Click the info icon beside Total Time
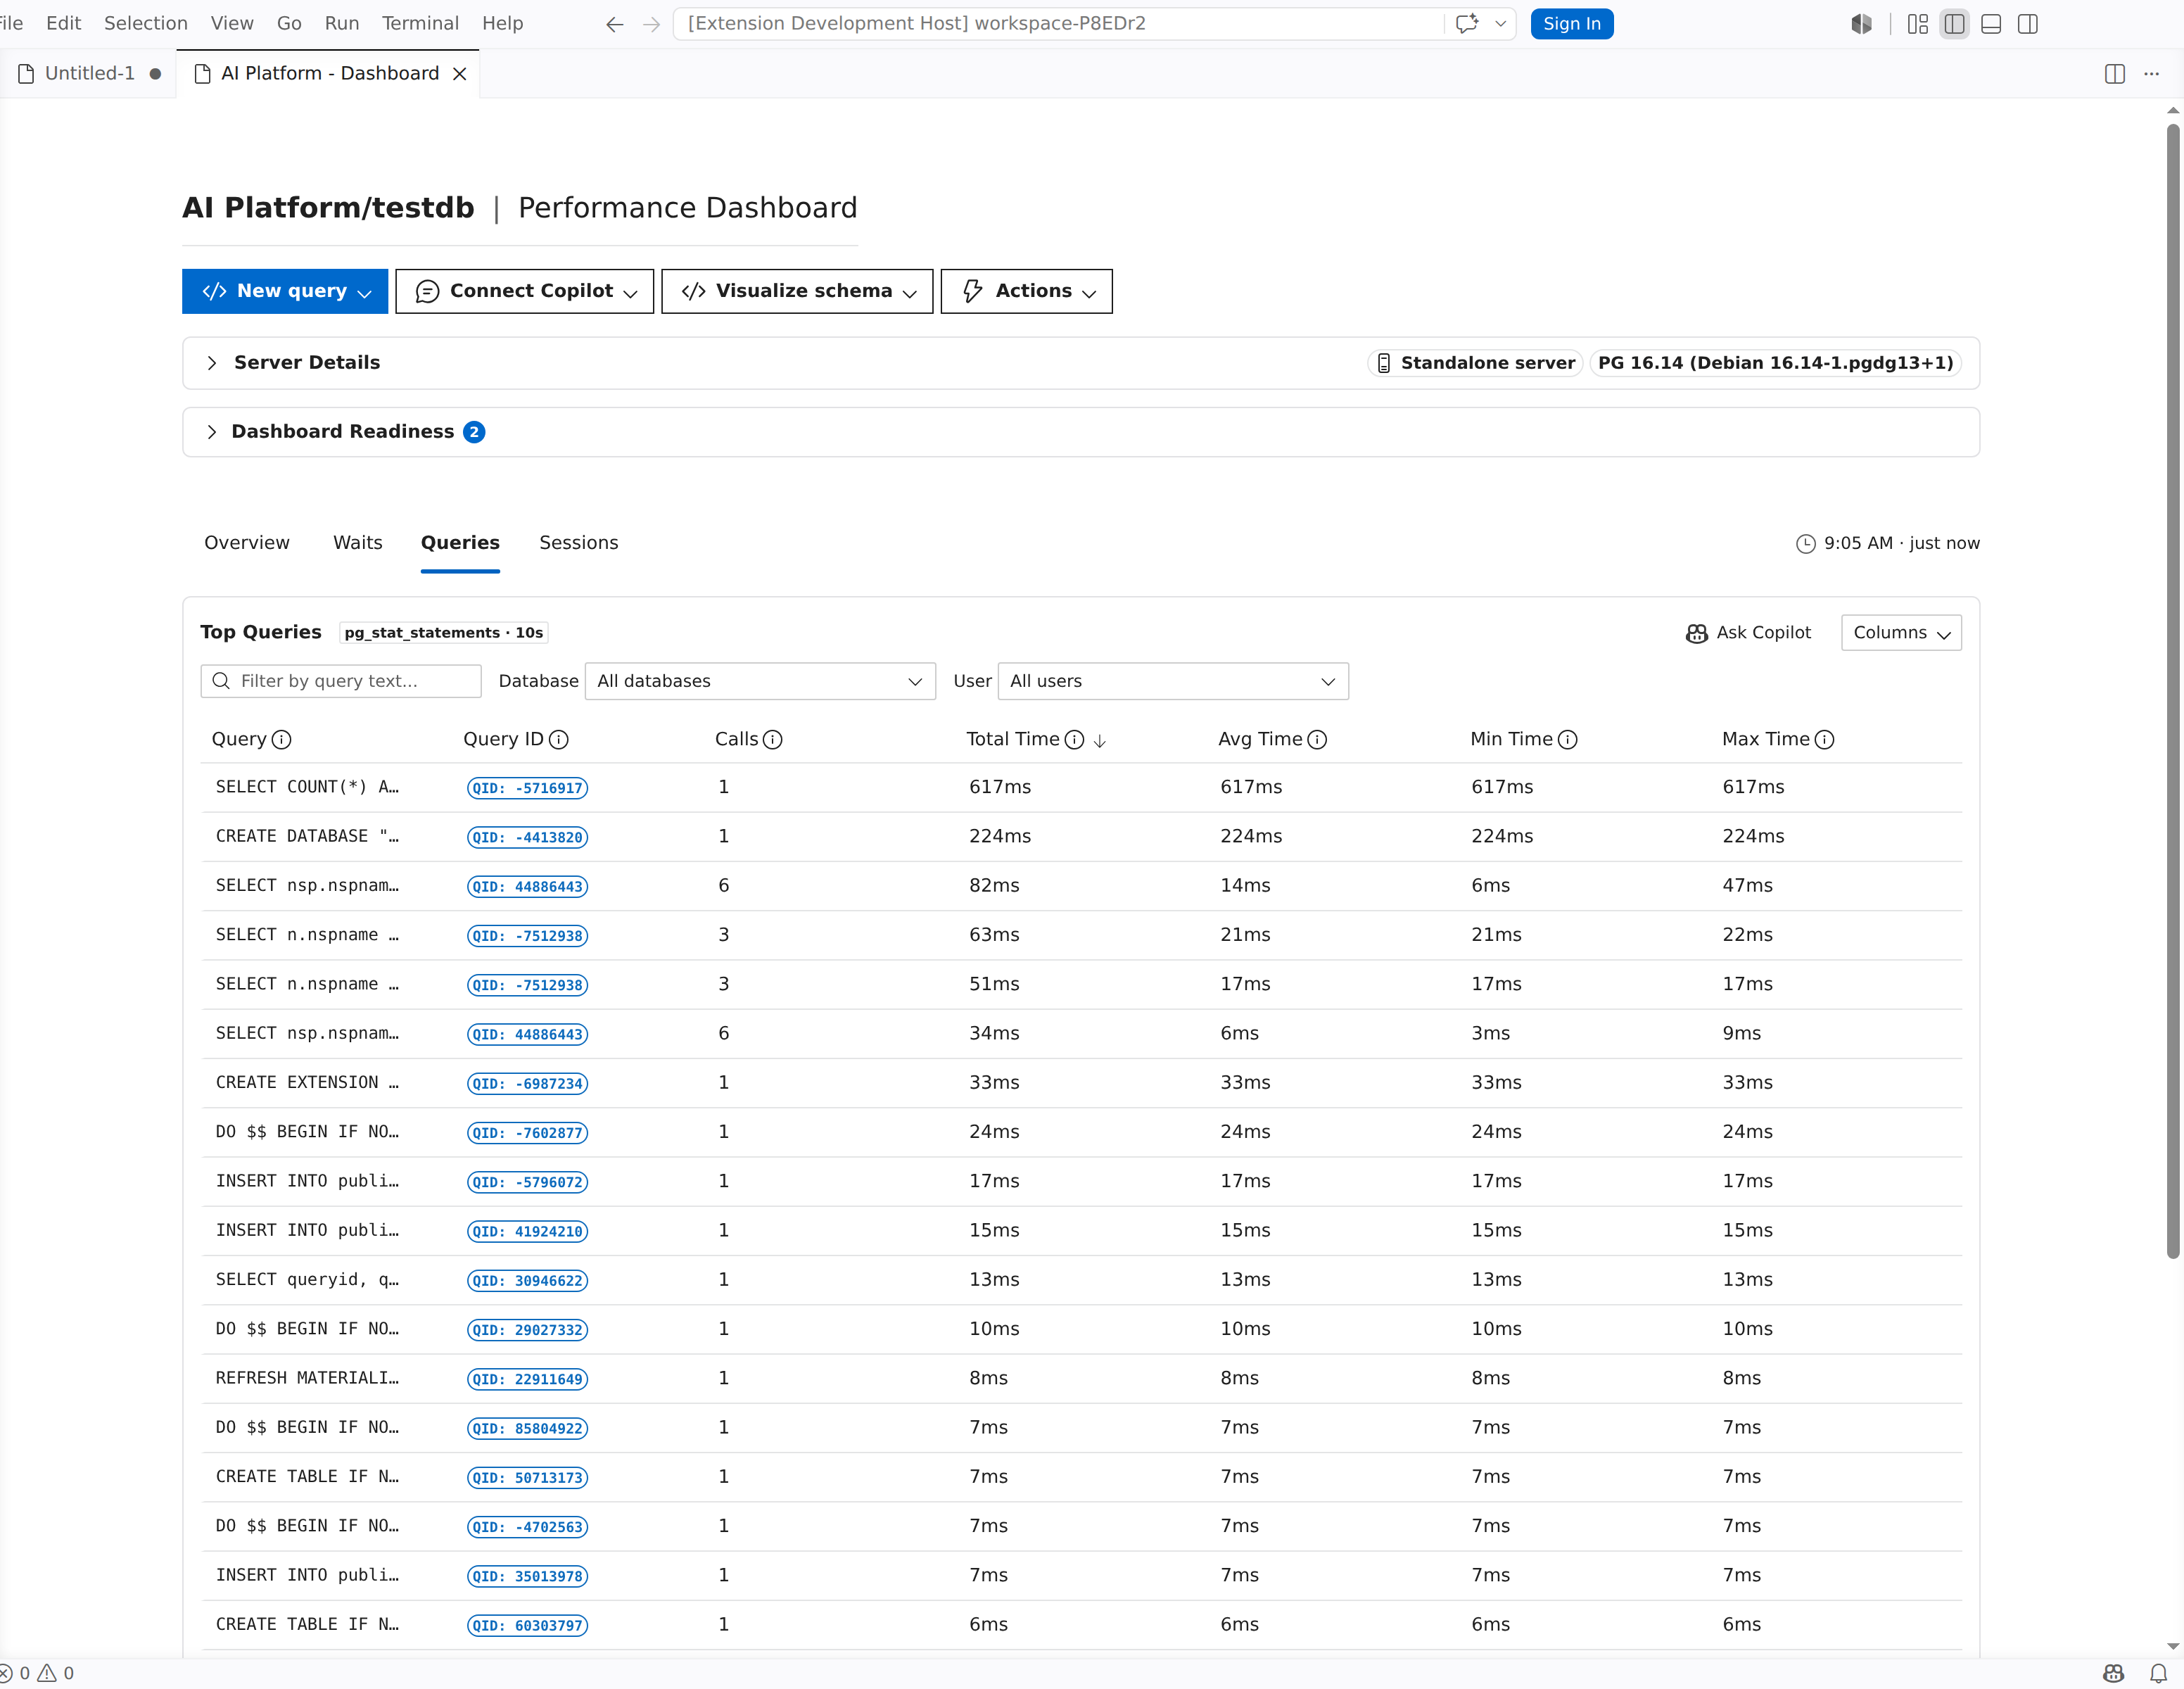 tap(1074, 740)
